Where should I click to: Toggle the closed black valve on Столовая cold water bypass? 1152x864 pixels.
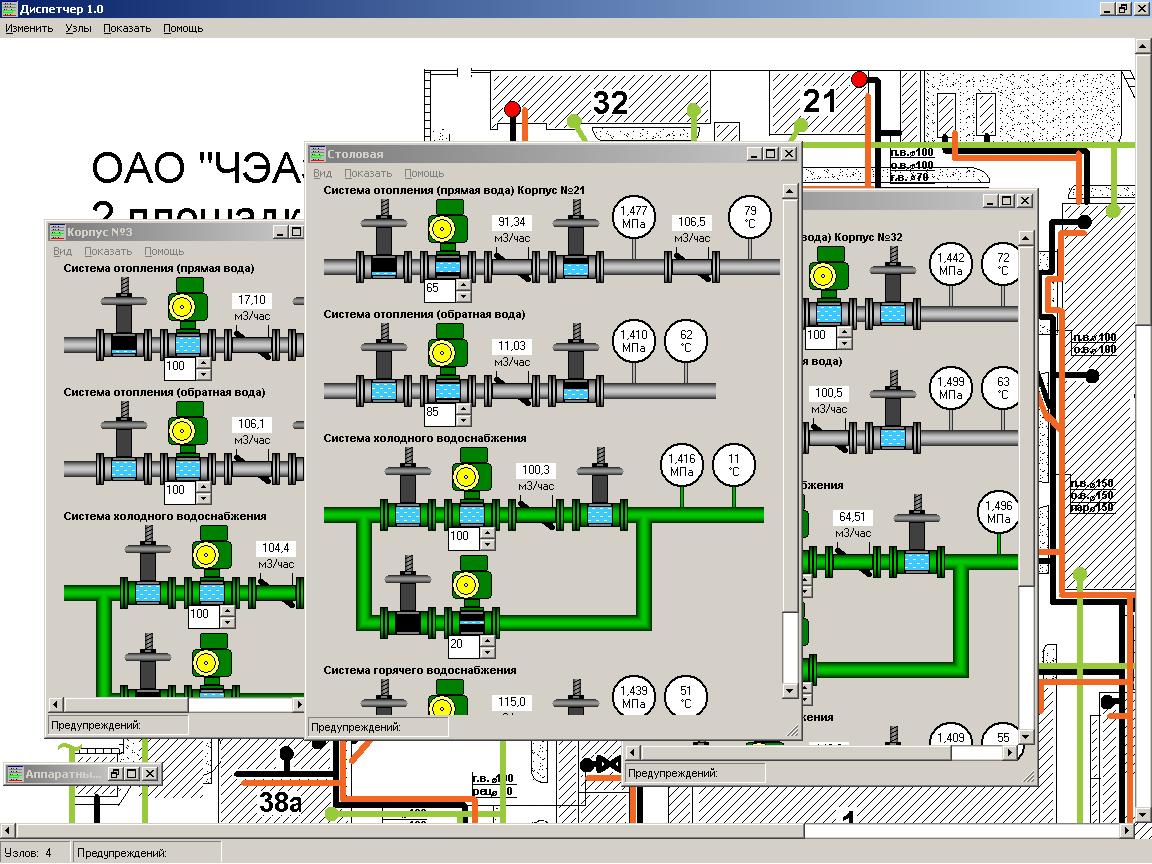[408, 622]
